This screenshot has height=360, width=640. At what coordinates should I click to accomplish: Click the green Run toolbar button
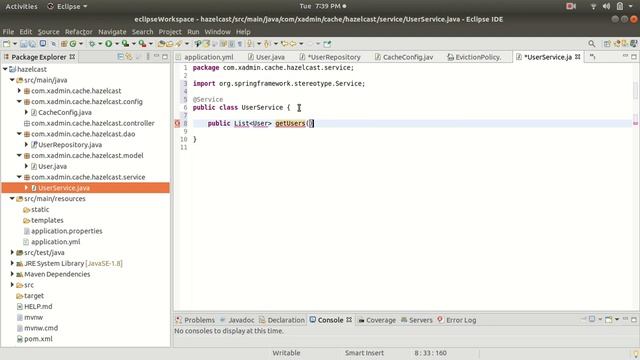coord(109,44)
